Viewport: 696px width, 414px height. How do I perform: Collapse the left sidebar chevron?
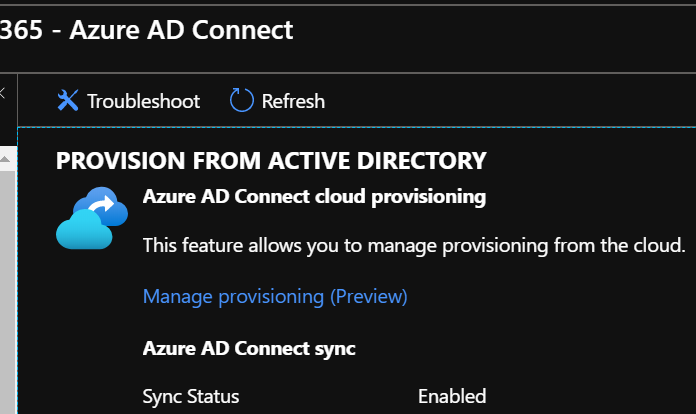click(x=2, y=93)
